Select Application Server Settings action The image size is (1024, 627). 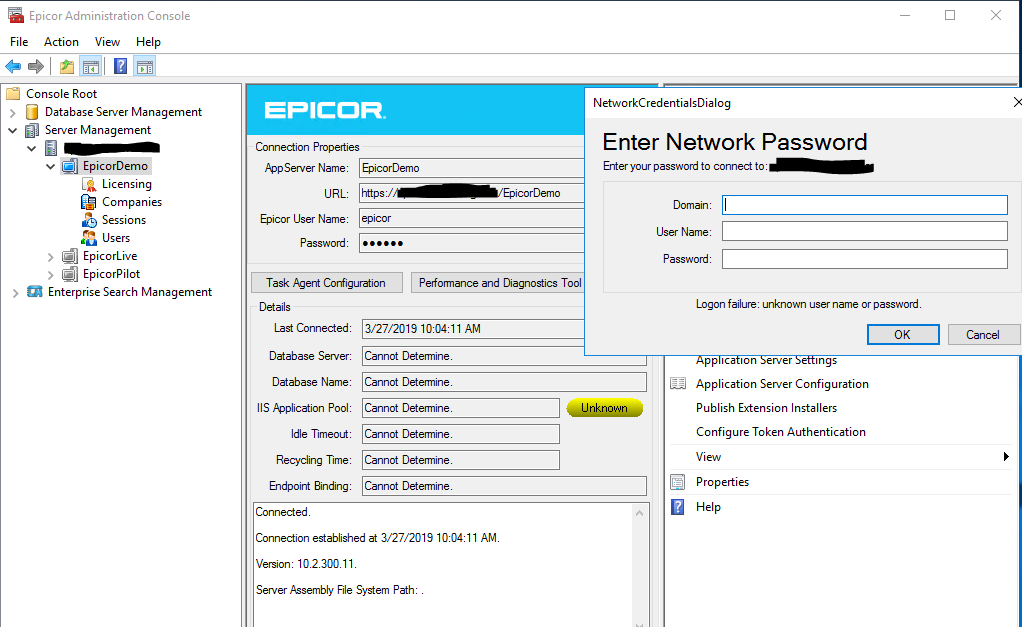click(766, 360)
